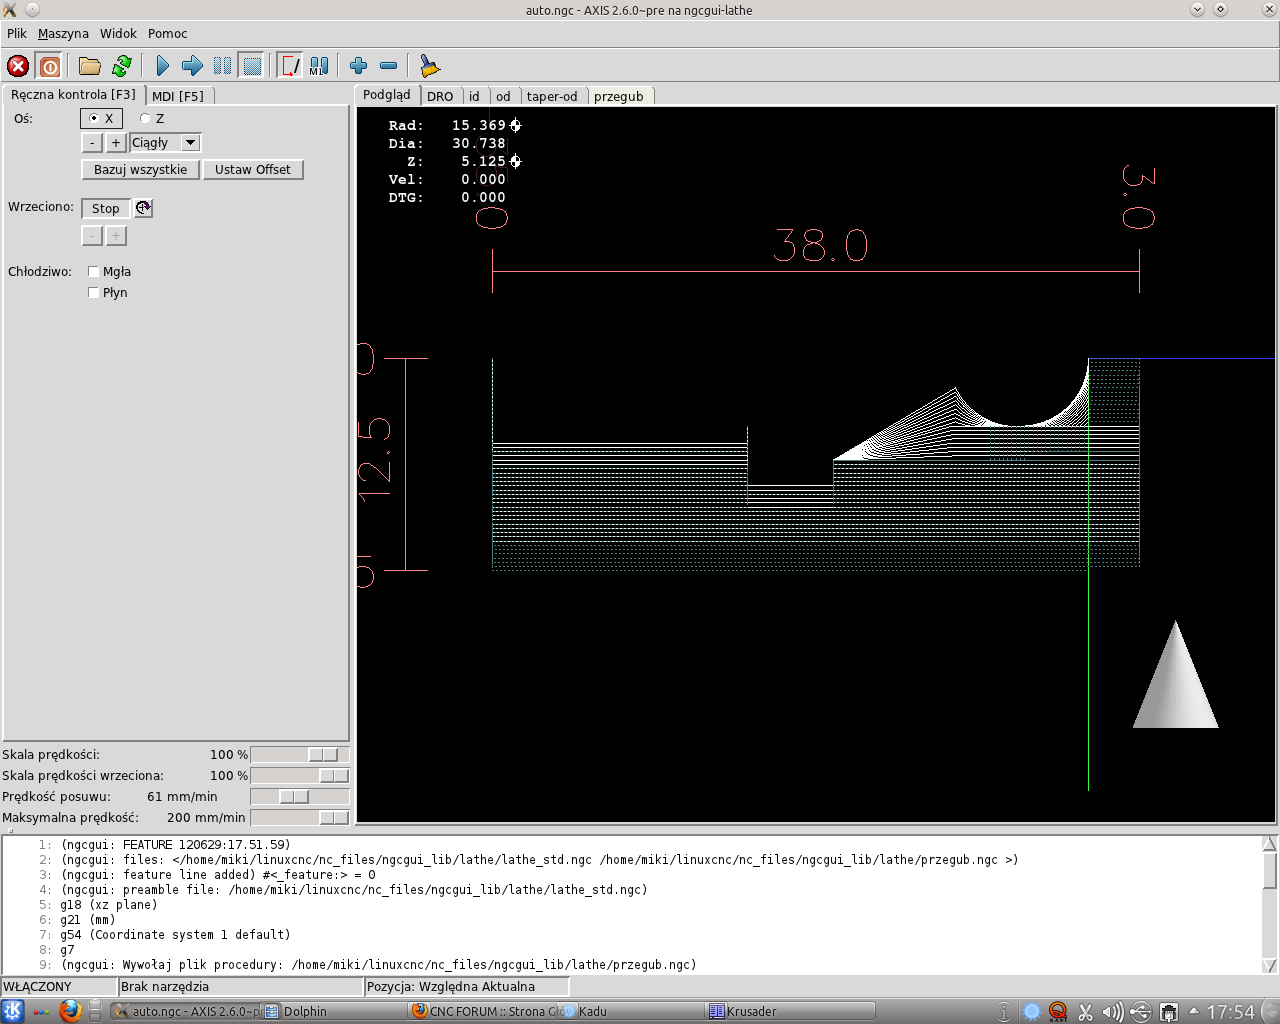The width and height of the screenshot is (1280, 1024).
Task: Open the Pomoc menu
Action: click(x=167, y=33)
